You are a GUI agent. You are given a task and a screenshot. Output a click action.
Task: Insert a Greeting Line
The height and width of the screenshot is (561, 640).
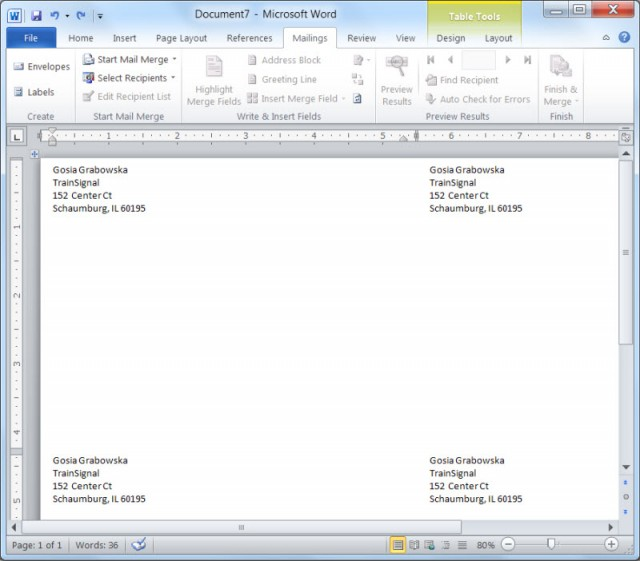(x=282, y=79)
